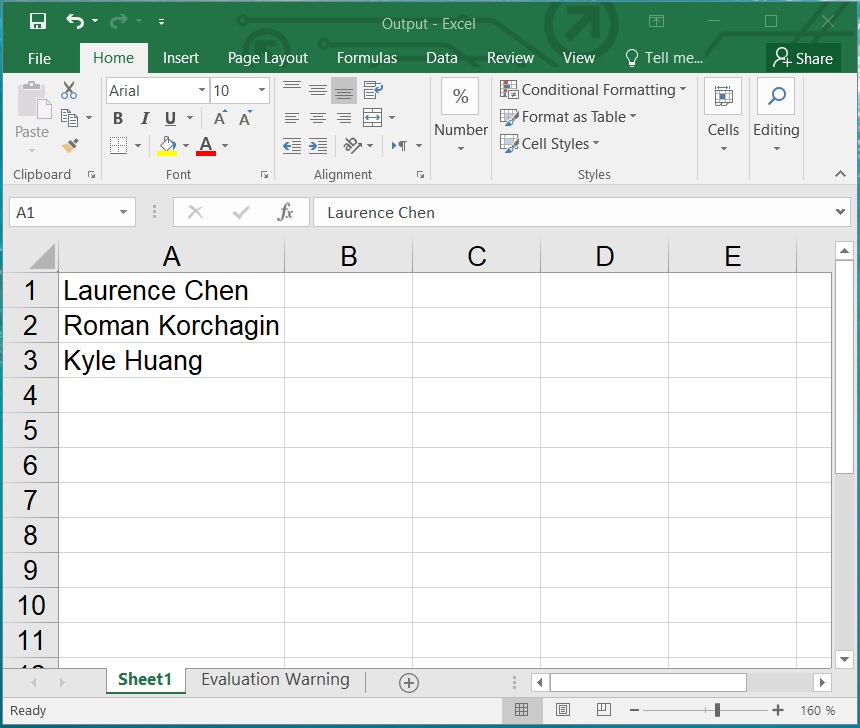Activate the Format Painter
The image size is (860, 728).
tap(68, 146)
